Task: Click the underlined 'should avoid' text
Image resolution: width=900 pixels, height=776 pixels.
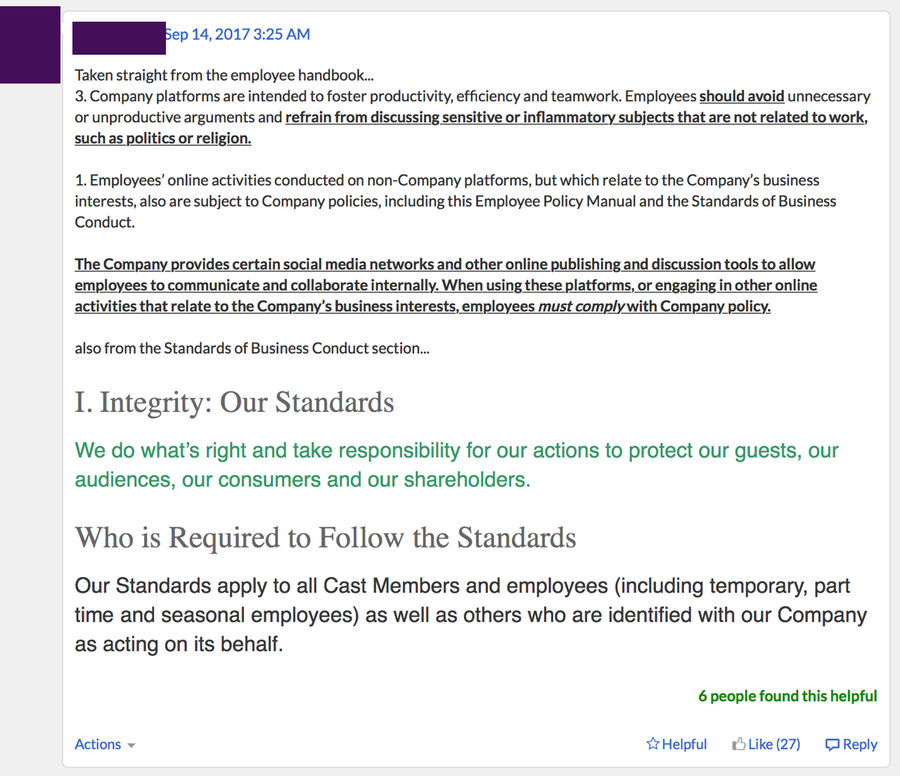Action: (742, 96)
